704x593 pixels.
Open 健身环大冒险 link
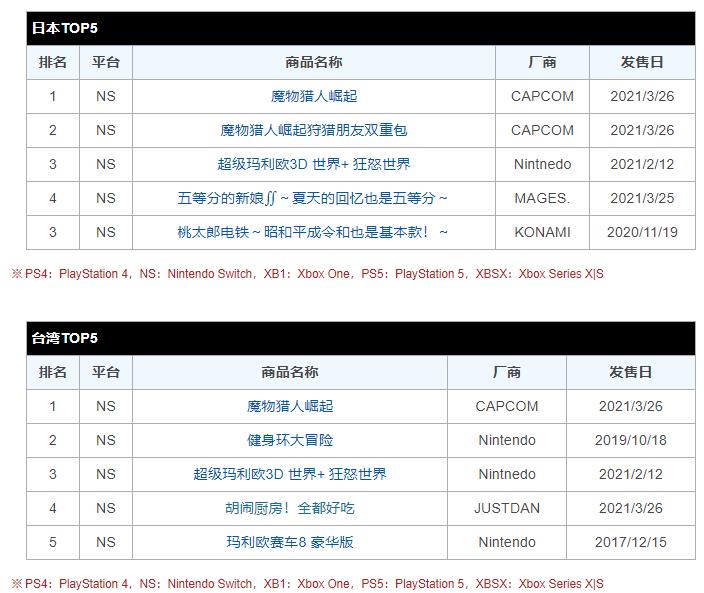290,440
